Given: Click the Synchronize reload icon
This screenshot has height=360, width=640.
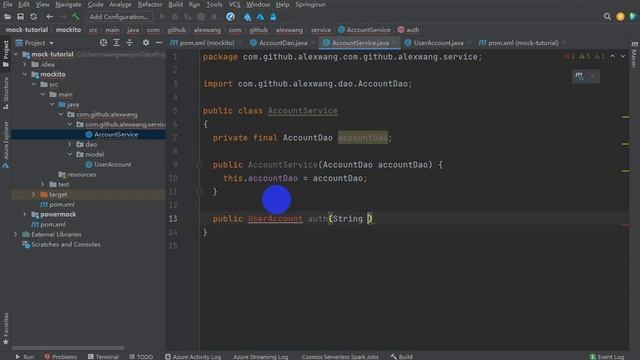Looking at the screenshot, I should pyautogui.click(x=33, y=17).
